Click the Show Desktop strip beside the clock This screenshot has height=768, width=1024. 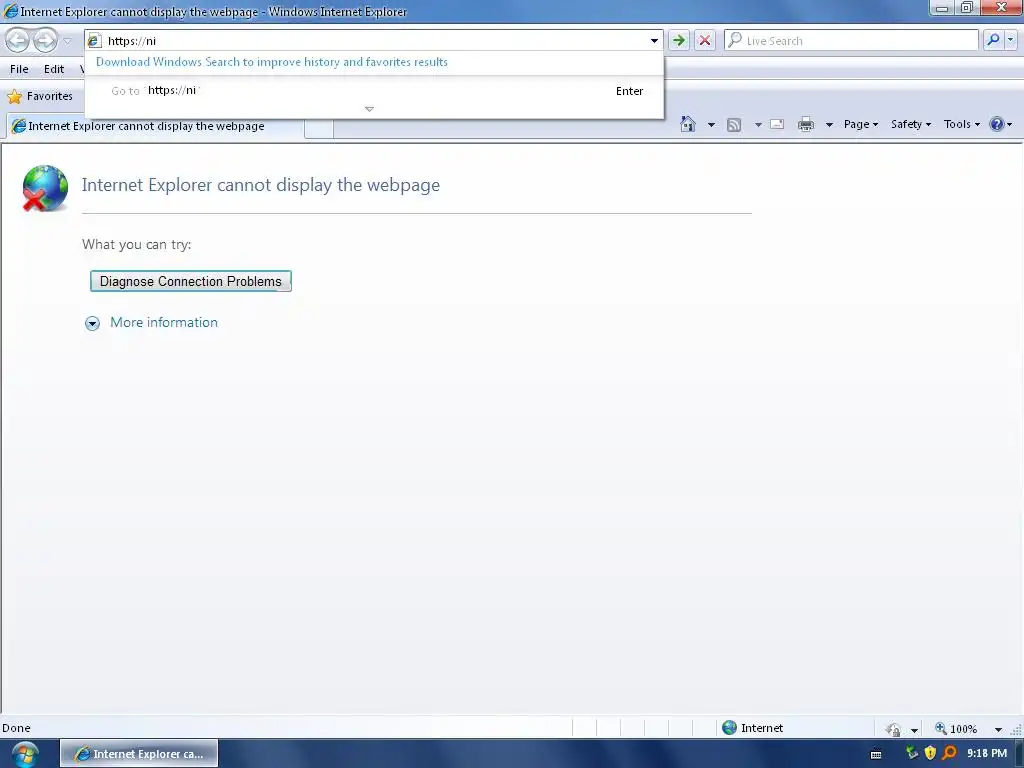(x=1019, y=754)
